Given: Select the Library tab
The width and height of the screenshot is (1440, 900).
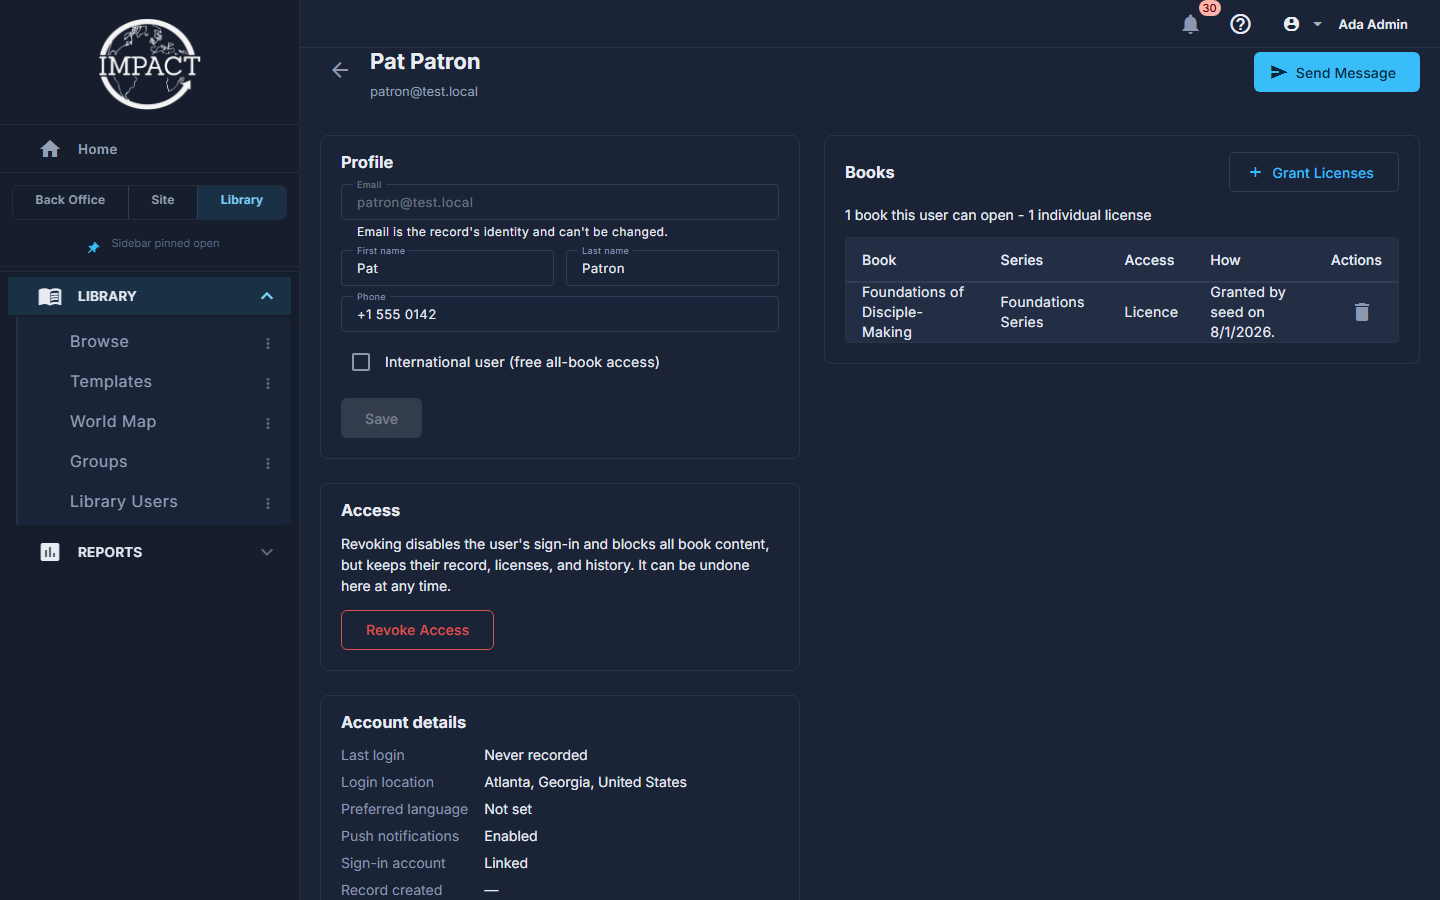Looking at the screenshot, I should tap(242, 201).
